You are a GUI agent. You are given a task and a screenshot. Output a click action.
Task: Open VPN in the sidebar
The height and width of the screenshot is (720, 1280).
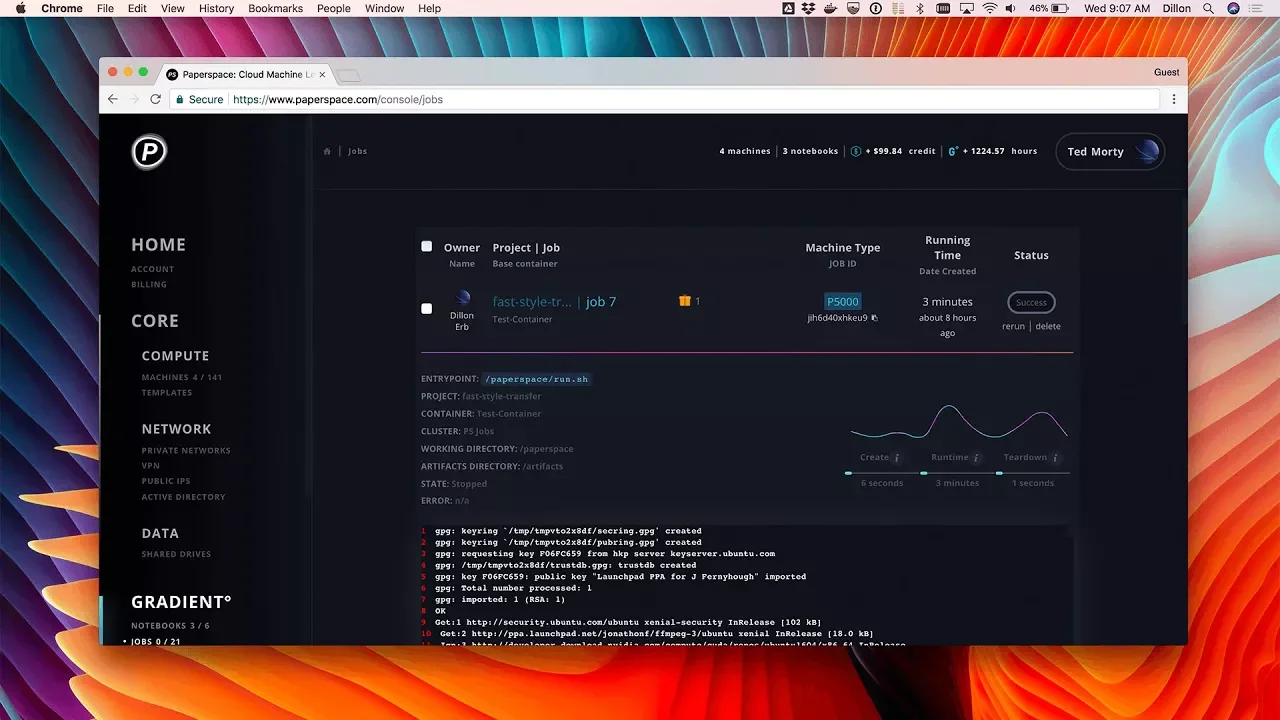click(x=151, y=465)
